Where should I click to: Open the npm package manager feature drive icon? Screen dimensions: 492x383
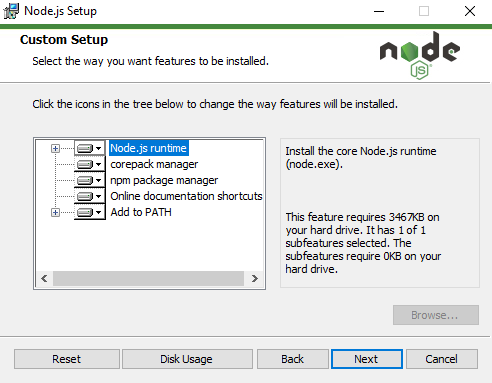89,180
